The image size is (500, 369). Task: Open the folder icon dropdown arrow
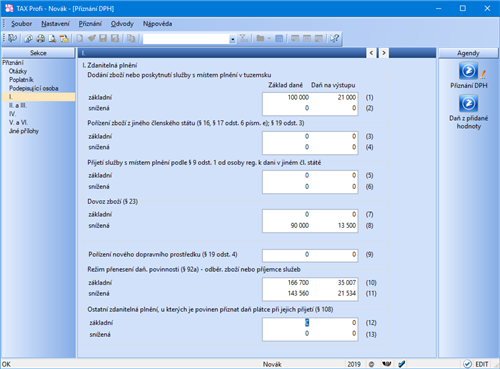click(269, 39)
